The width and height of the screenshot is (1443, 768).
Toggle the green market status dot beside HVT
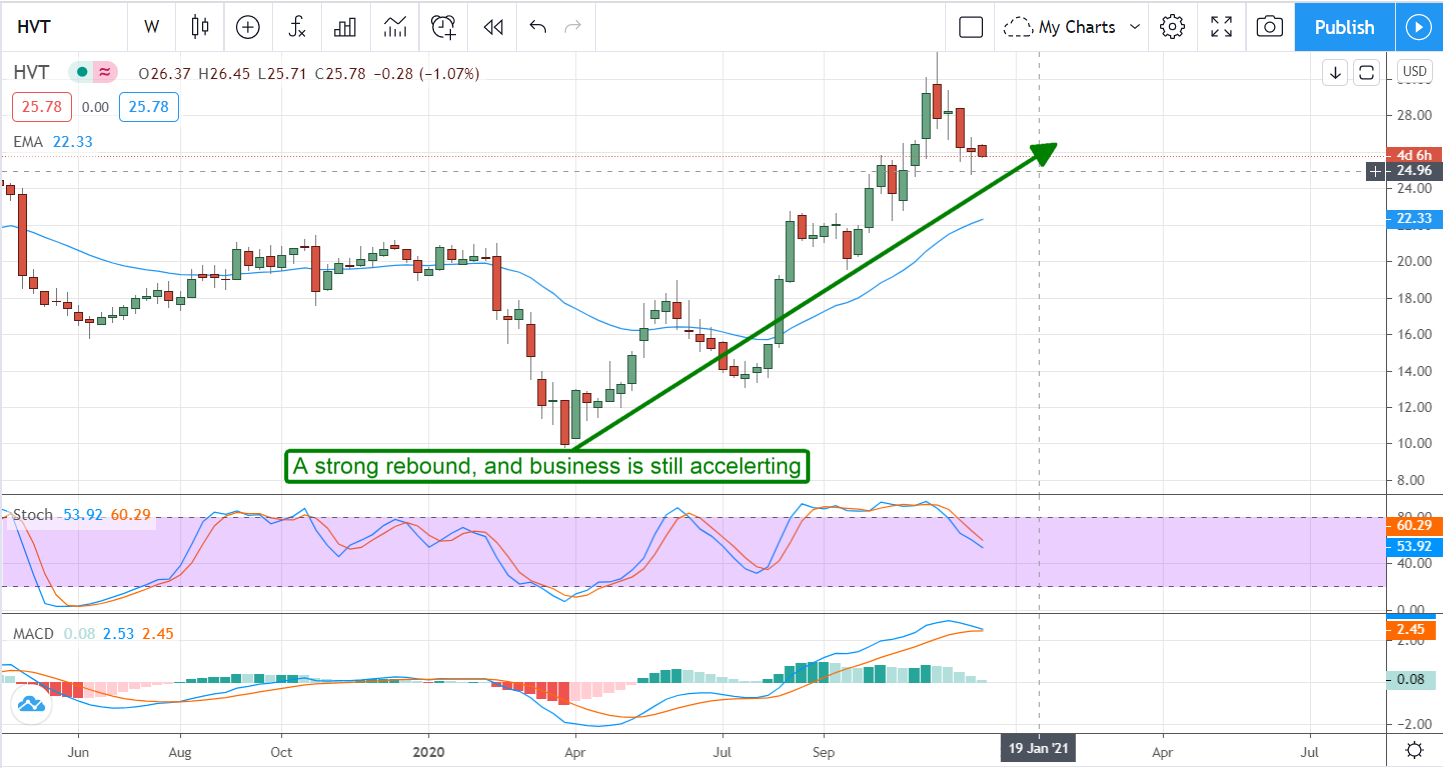pyautogui.click(x=80, y=72)
